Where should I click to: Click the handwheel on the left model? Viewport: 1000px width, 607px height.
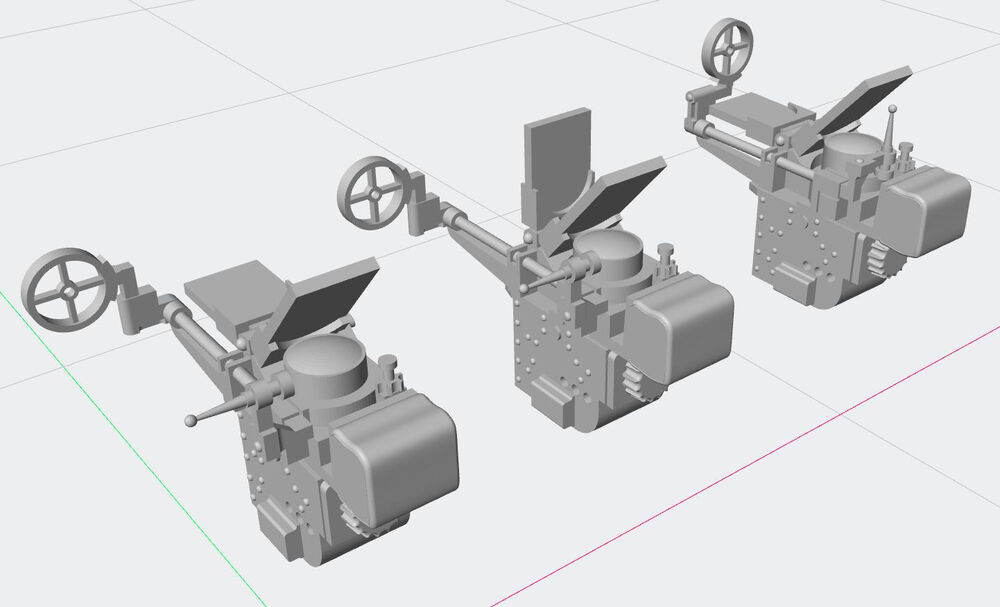tap(66, 288)
